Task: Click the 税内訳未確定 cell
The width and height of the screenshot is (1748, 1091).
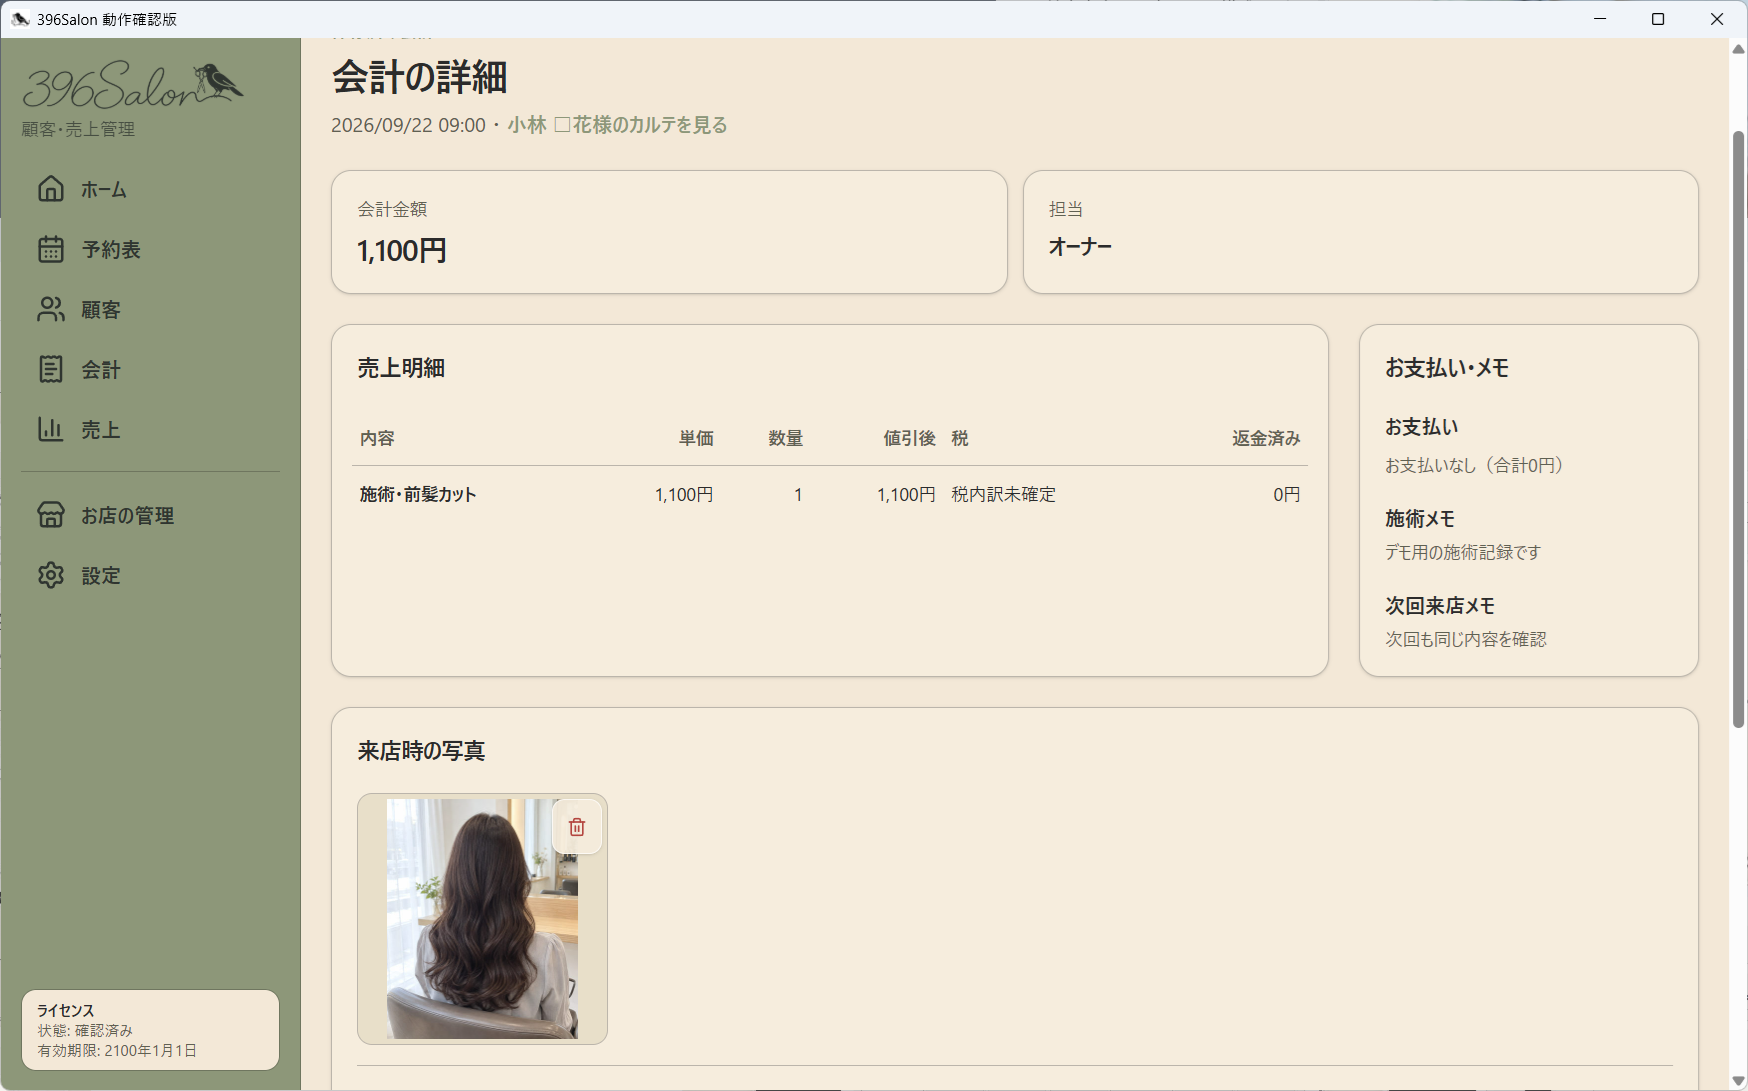Action: click(1003, 494)
